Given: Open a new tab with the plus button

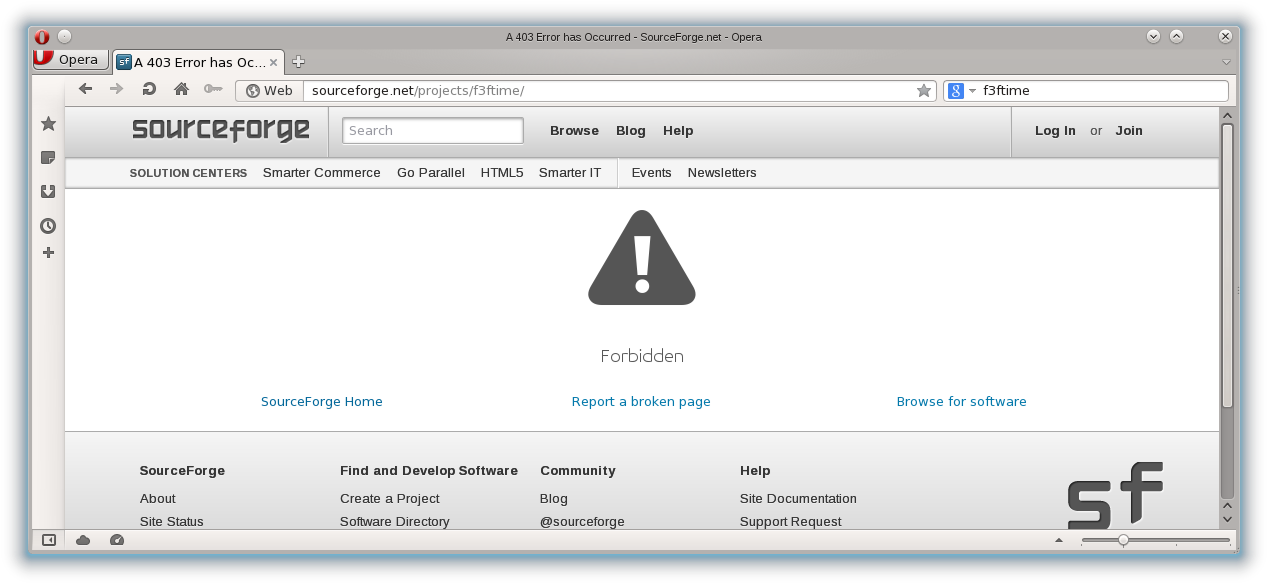Looking at the screenshot, I should [298, 62].
